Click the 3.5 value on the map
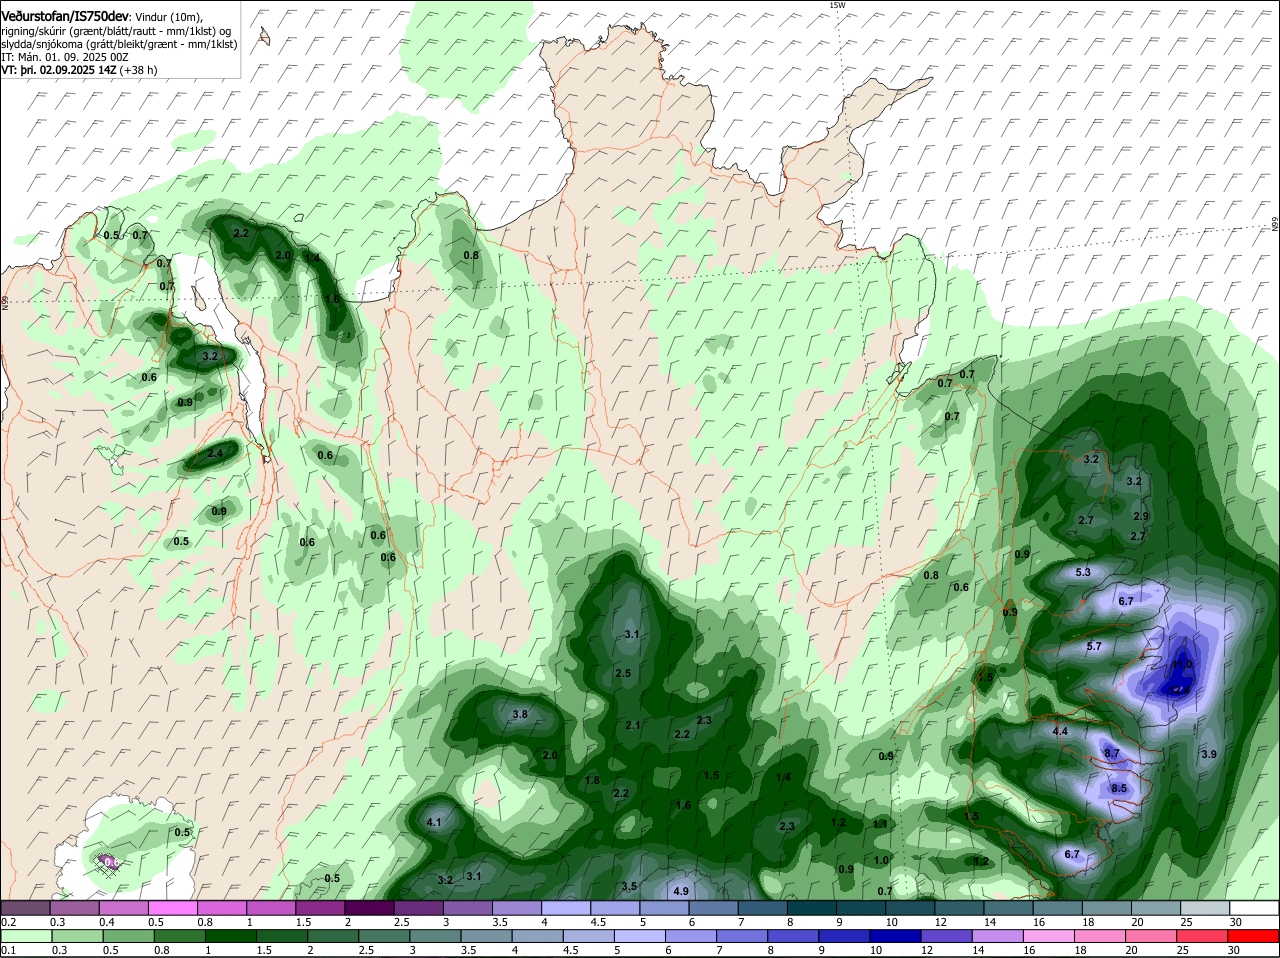1280x958 pixels. 629,886
